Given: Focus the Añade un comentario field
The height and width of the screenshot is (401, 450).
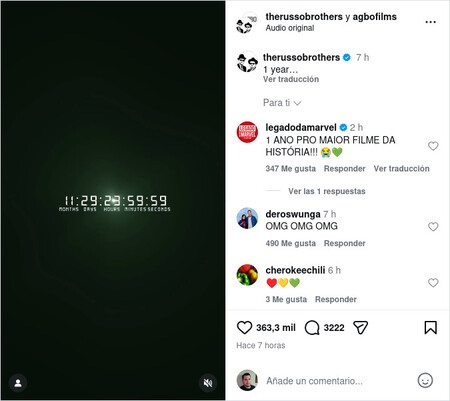Looking at the screenshot, I should [337, 381].
